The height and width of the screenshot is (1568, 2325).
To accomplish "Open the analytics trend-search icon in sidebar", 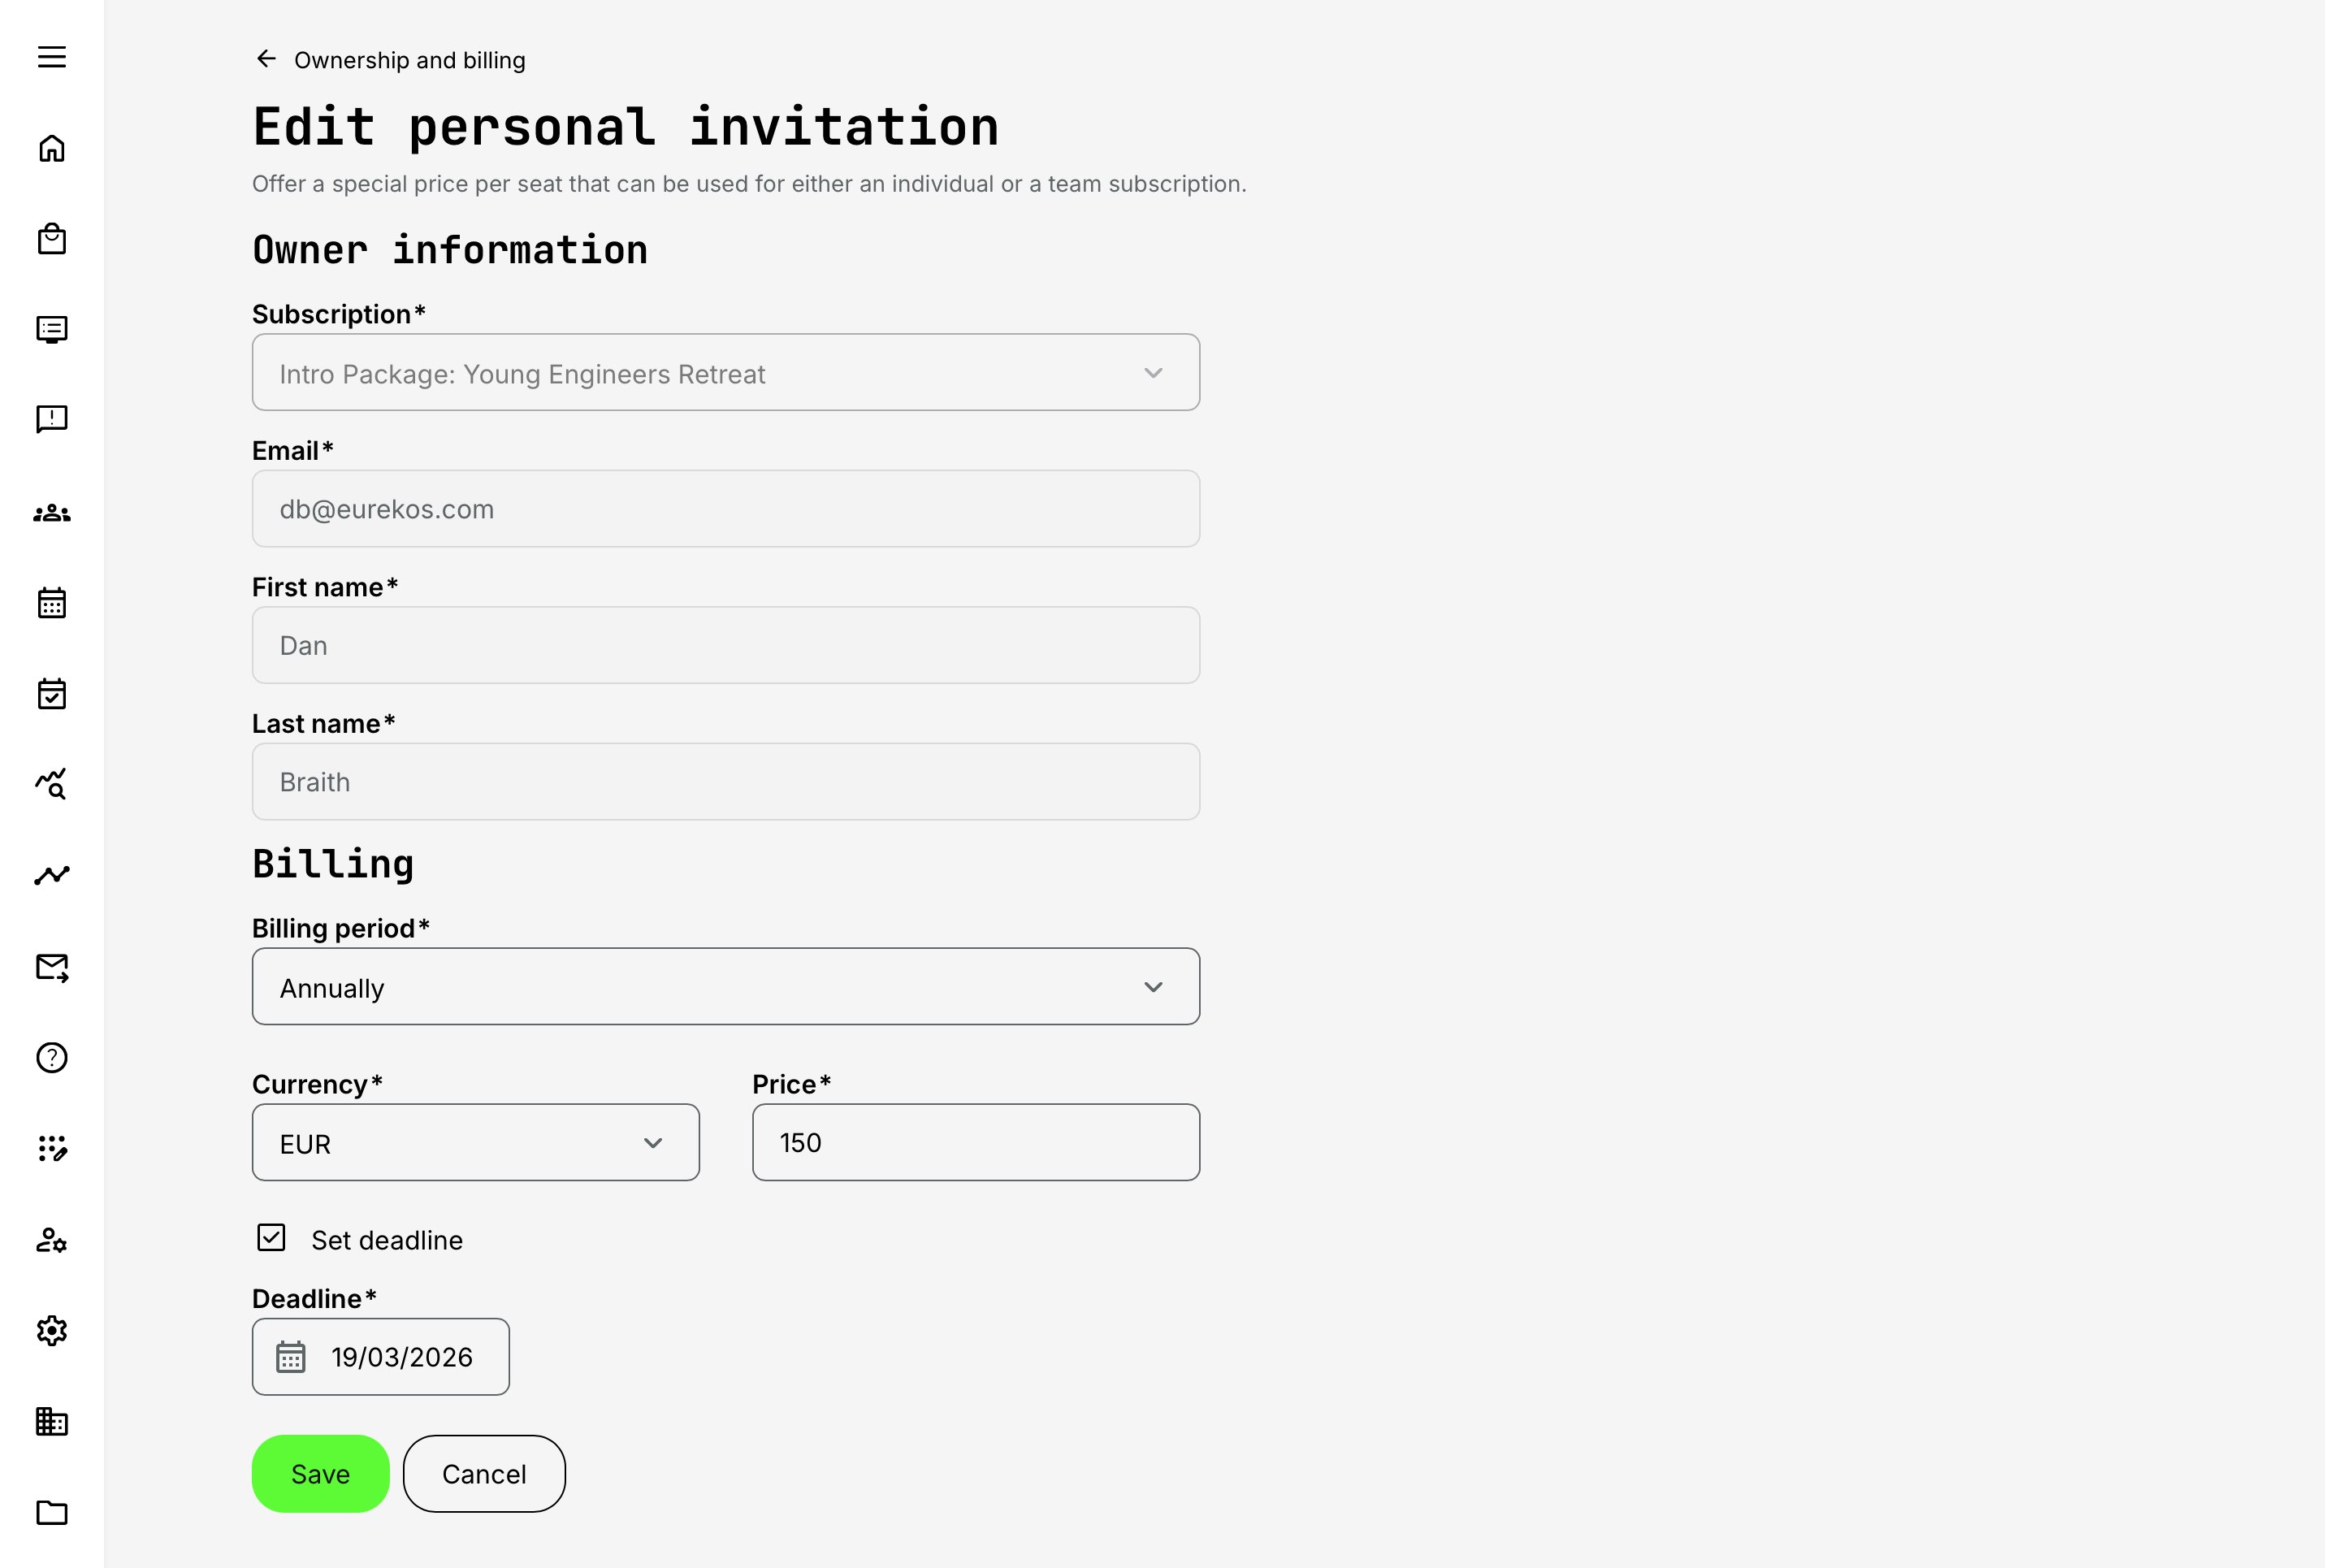I will pyautogui.click(x=51, y=785).
